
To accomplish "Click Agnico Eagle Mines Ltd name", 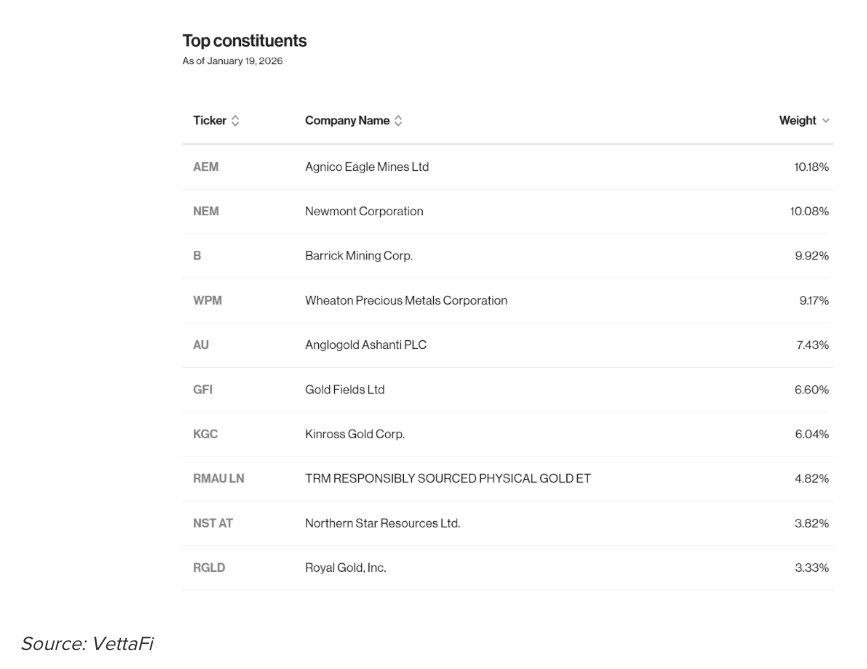I will click(x=367, y=167).
